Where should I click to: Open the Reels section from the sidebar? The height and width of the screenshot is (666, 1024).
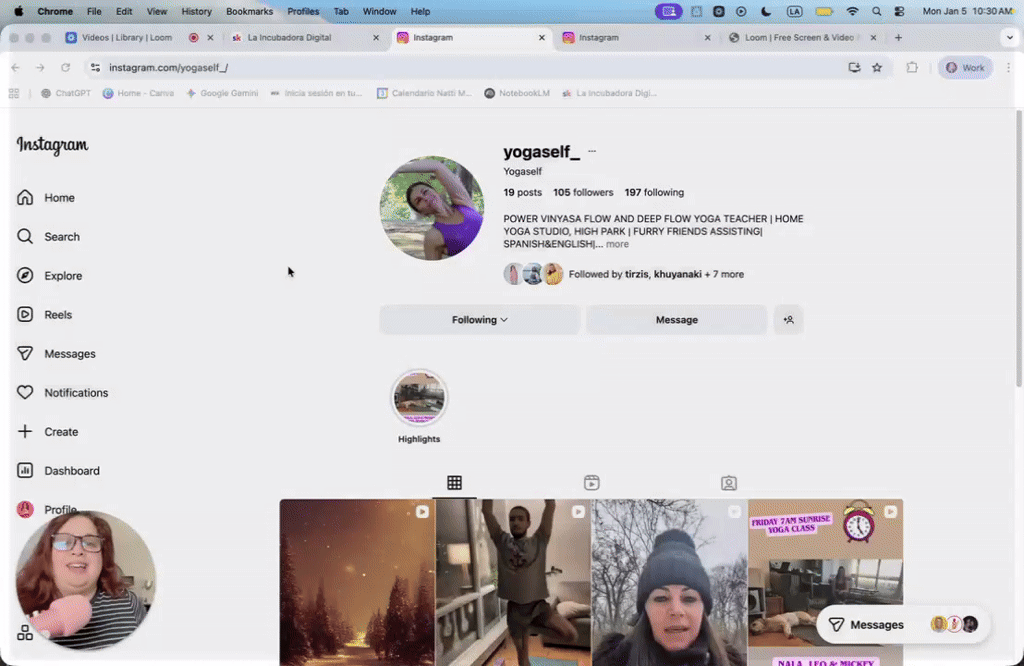[x=58, y=314]
